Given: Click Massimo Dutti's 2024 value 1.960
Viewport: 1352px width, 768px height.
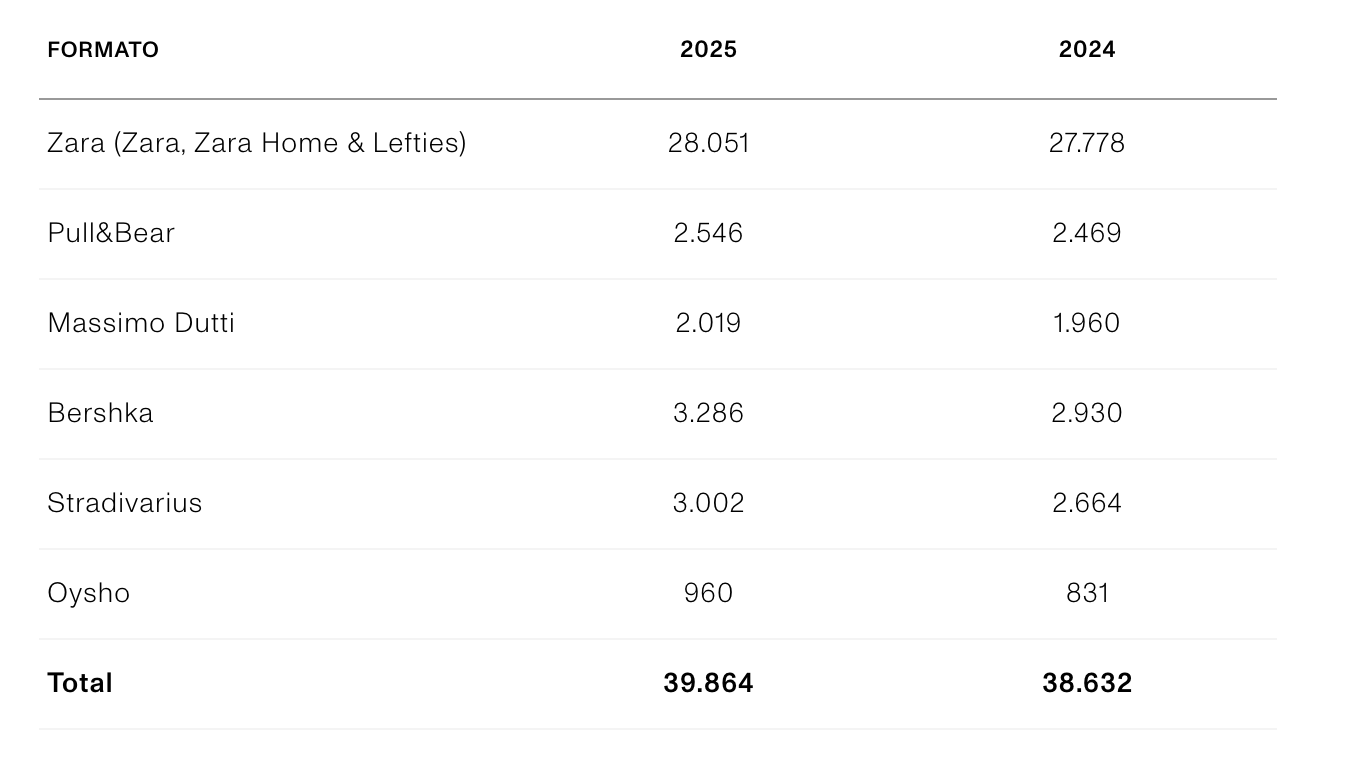Looking at the screenshot, I should click(1087, 323).
